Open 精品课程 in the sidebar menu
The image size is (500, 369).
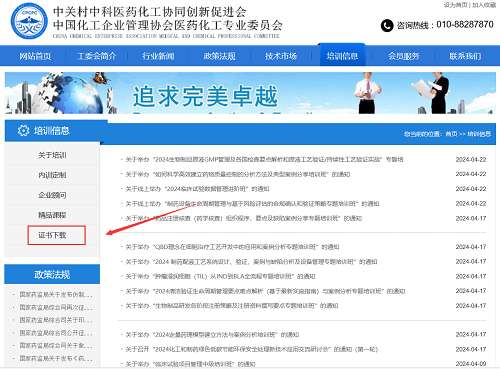coord(52,215)
